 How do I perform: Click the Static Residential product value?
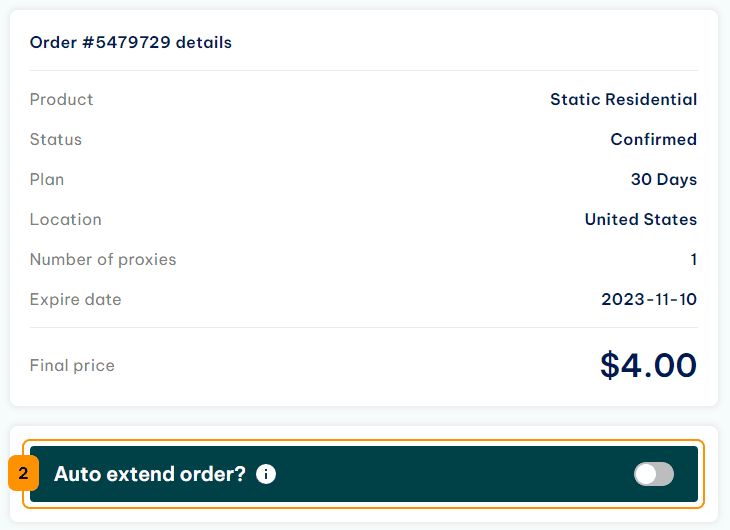coord(623,99)
